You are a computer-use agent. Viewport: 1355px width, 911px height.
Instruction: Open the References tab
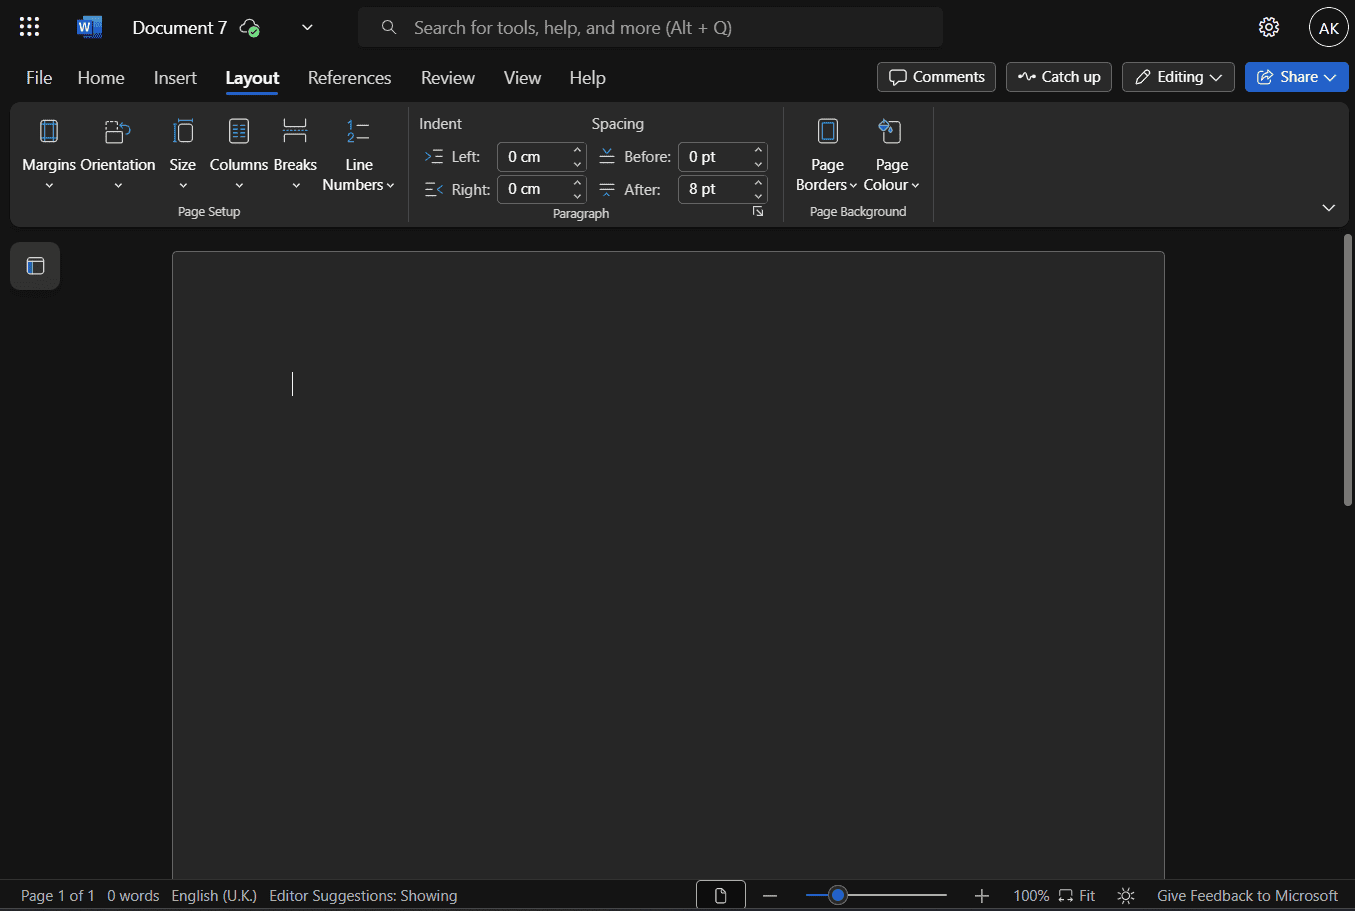(349, 78)
